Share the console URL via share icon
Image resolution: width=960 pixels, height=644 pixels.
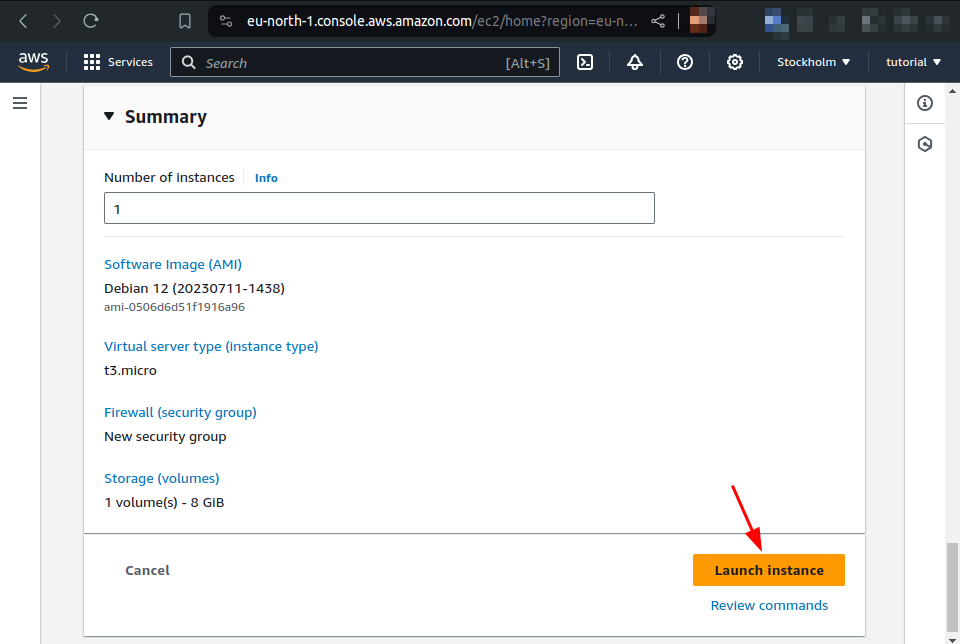click(x=658, y=20)
